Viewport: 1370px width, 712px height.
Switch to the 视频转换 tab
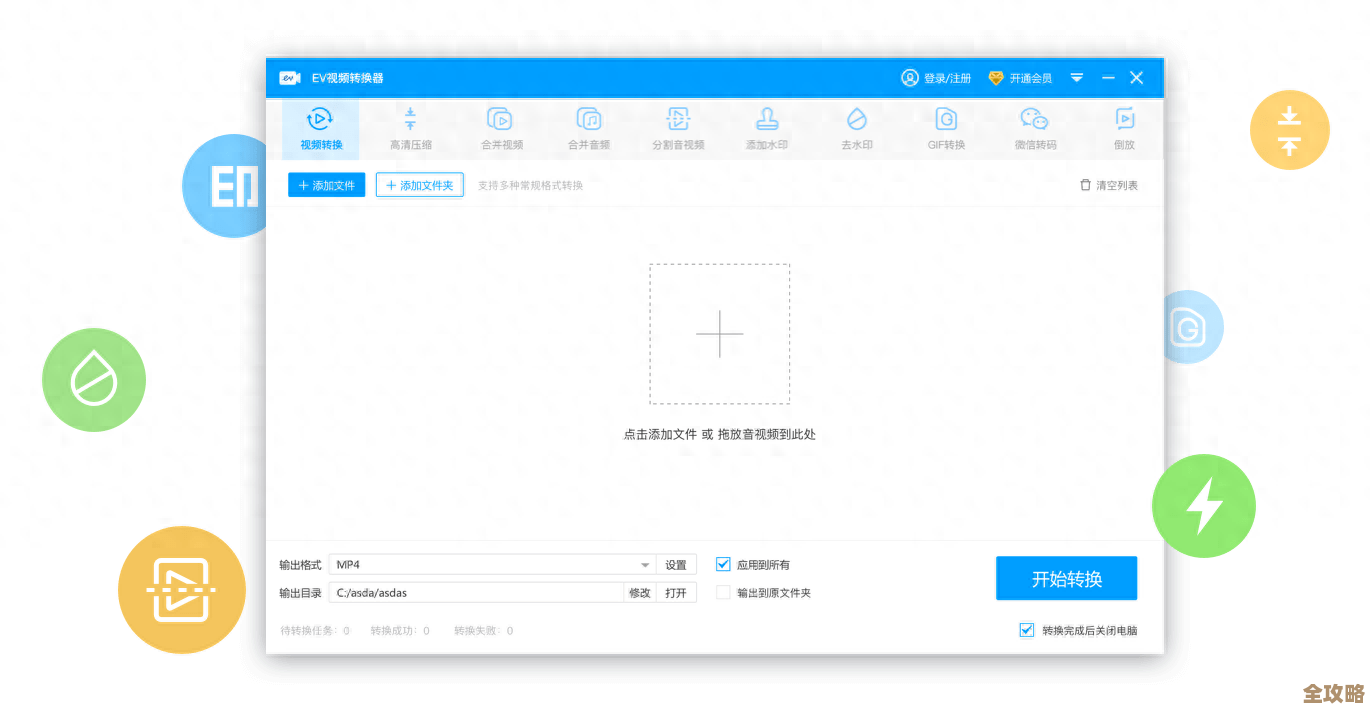[x=319, y=127]
